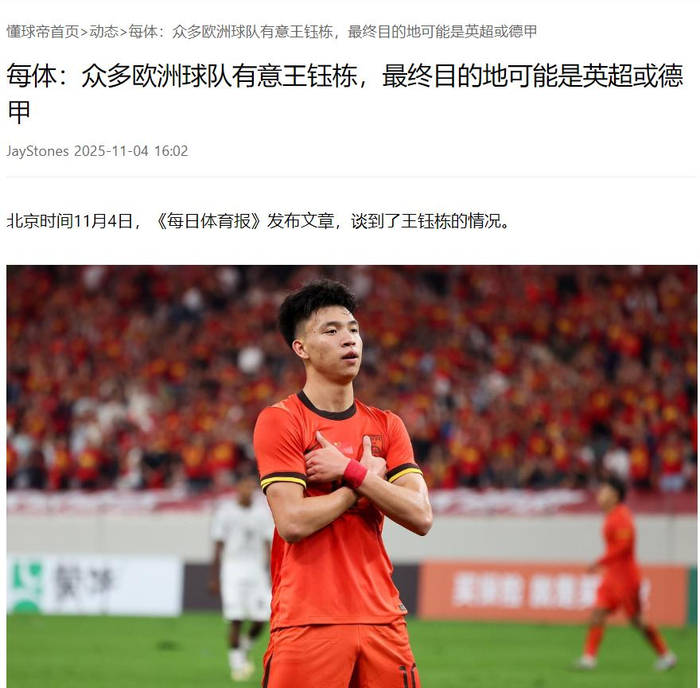The height and width of the screenshot is (688, 700).
Task: Open the author JayStones profile
Action: click(38, 151)
